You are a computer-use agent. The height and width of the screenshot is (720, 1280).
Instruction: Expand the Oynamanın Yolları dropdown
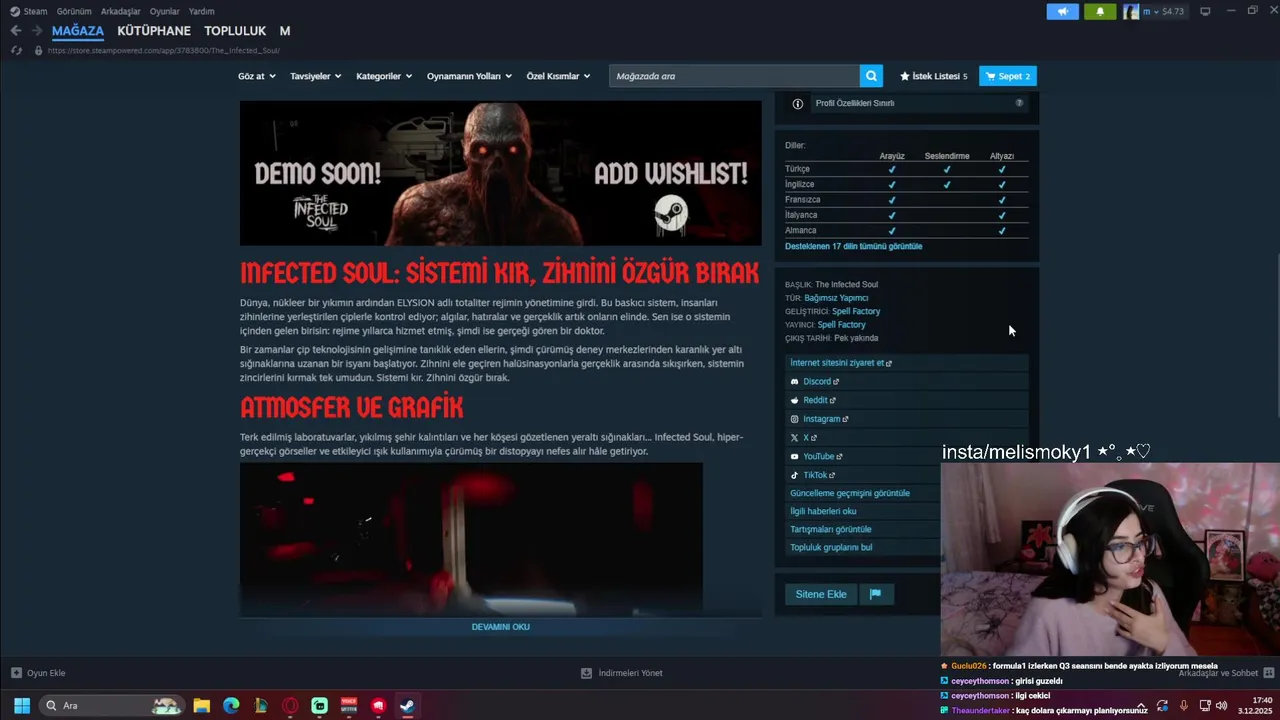(x=469, y=76)
